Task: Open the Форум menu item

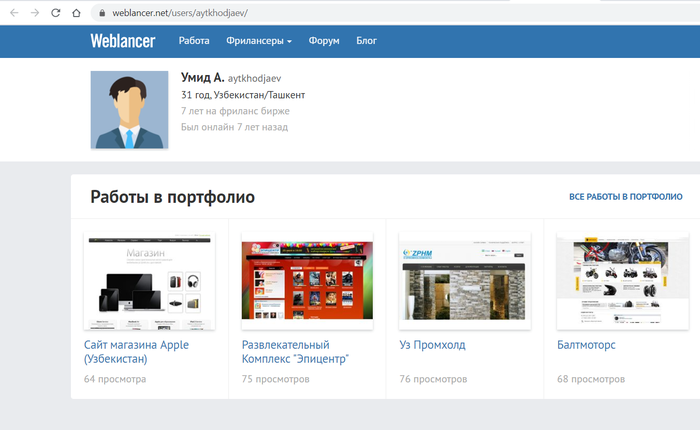Action: coord(324,41)
